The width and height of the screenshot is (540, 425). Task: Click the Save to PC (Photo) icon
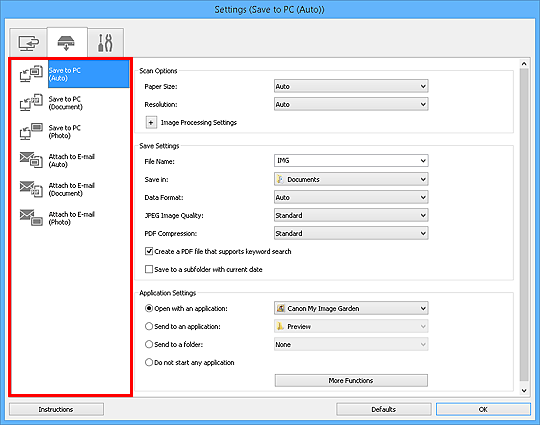31,132
